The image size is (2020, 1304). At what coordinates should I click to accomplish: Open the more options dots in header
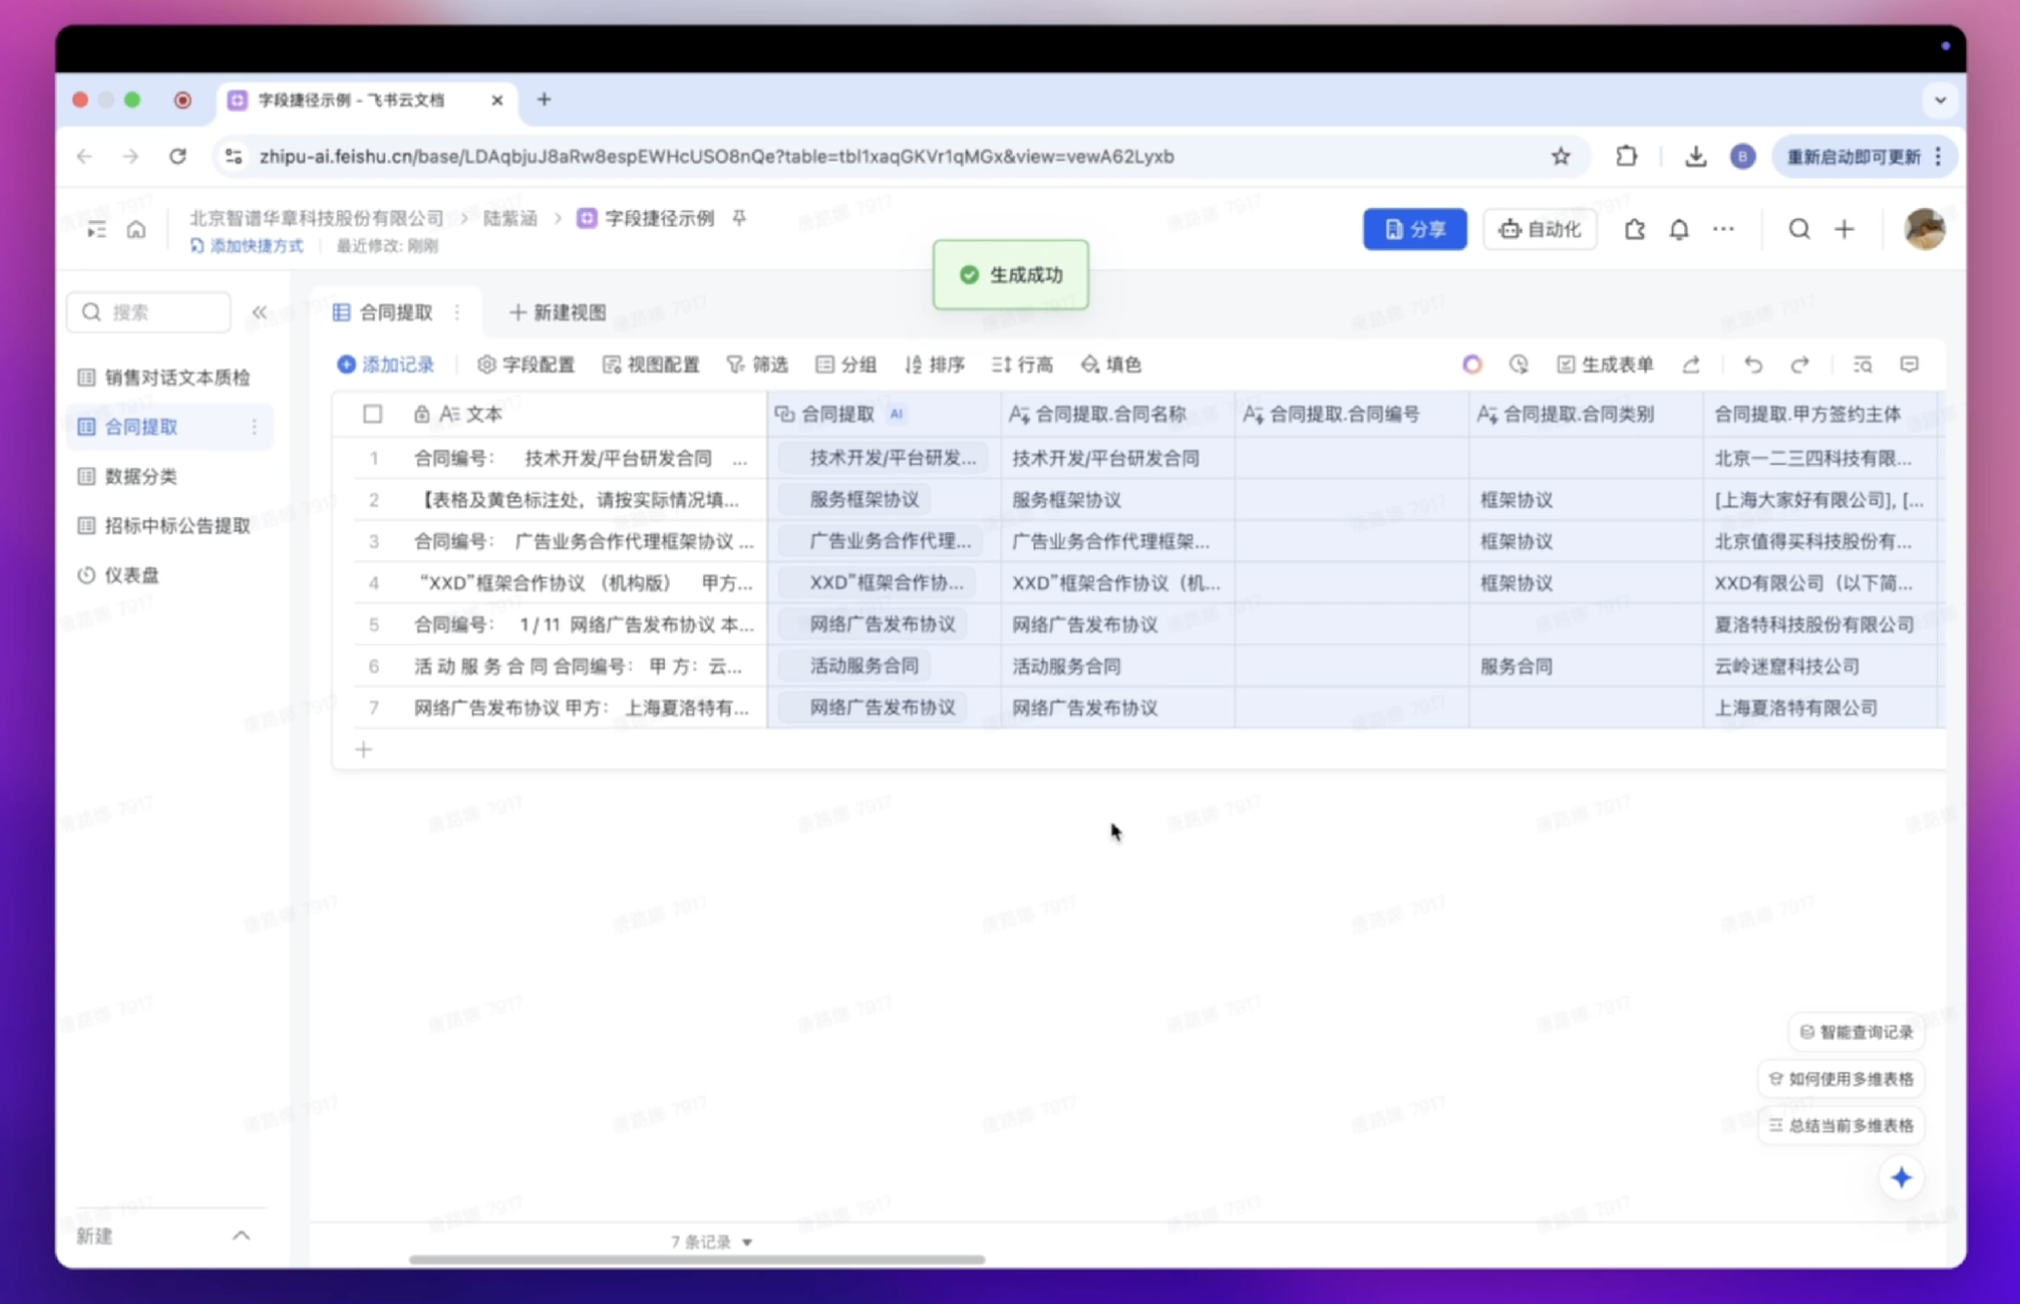(x=1723, y=230)
